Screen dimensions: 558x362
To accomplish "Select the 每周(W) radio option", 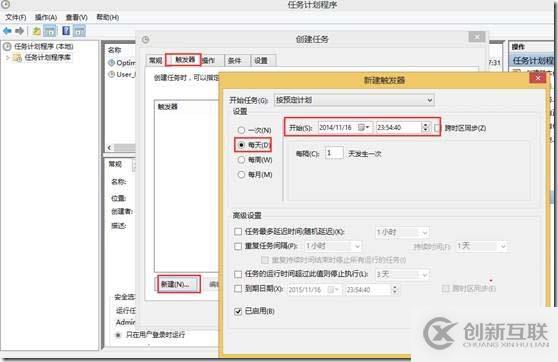I will coord(241,160).
